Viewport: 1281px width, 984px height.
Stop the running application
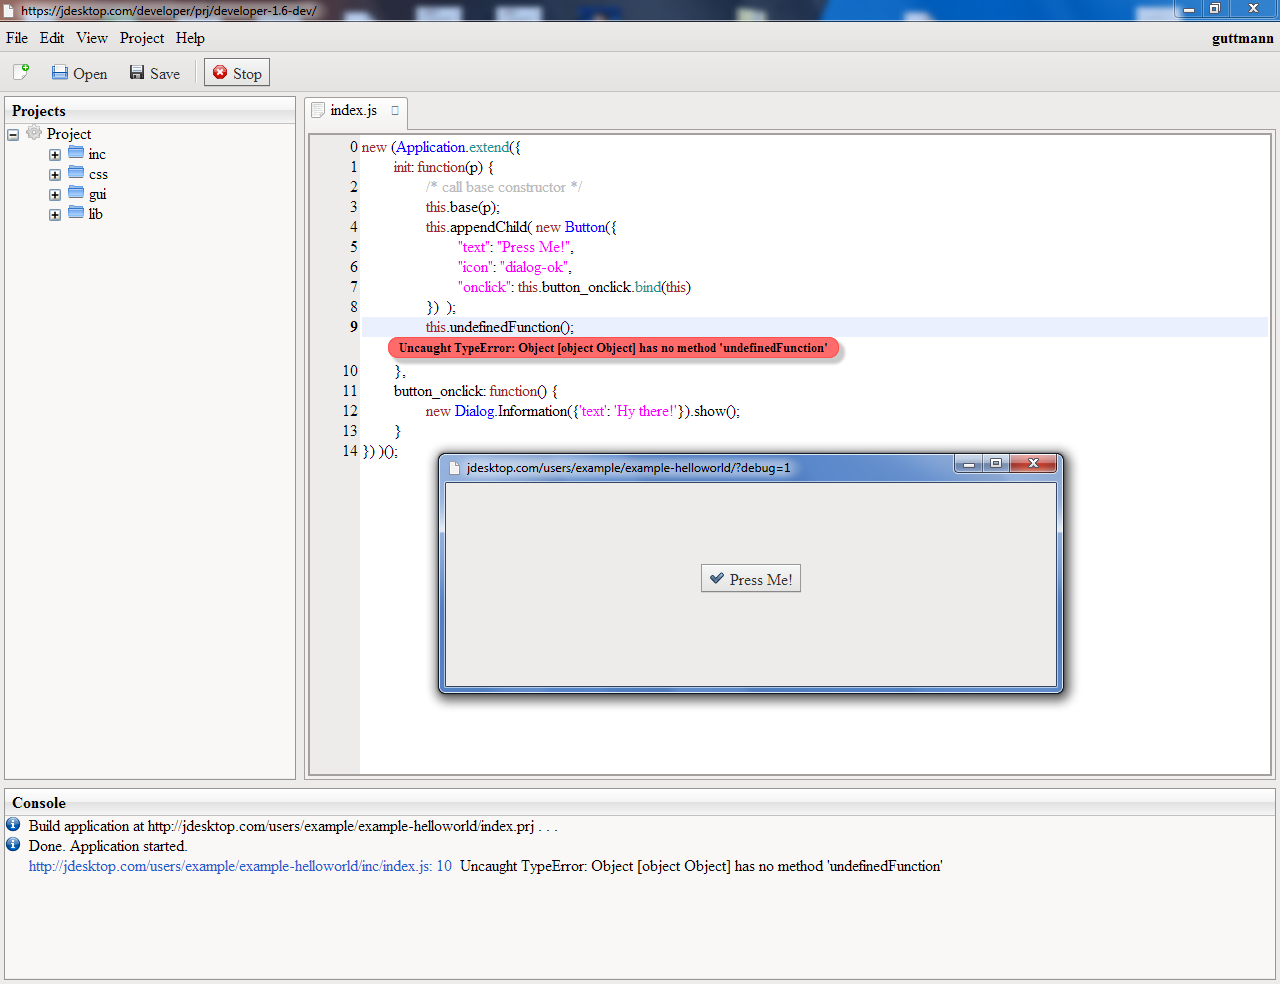coord(237,73)
